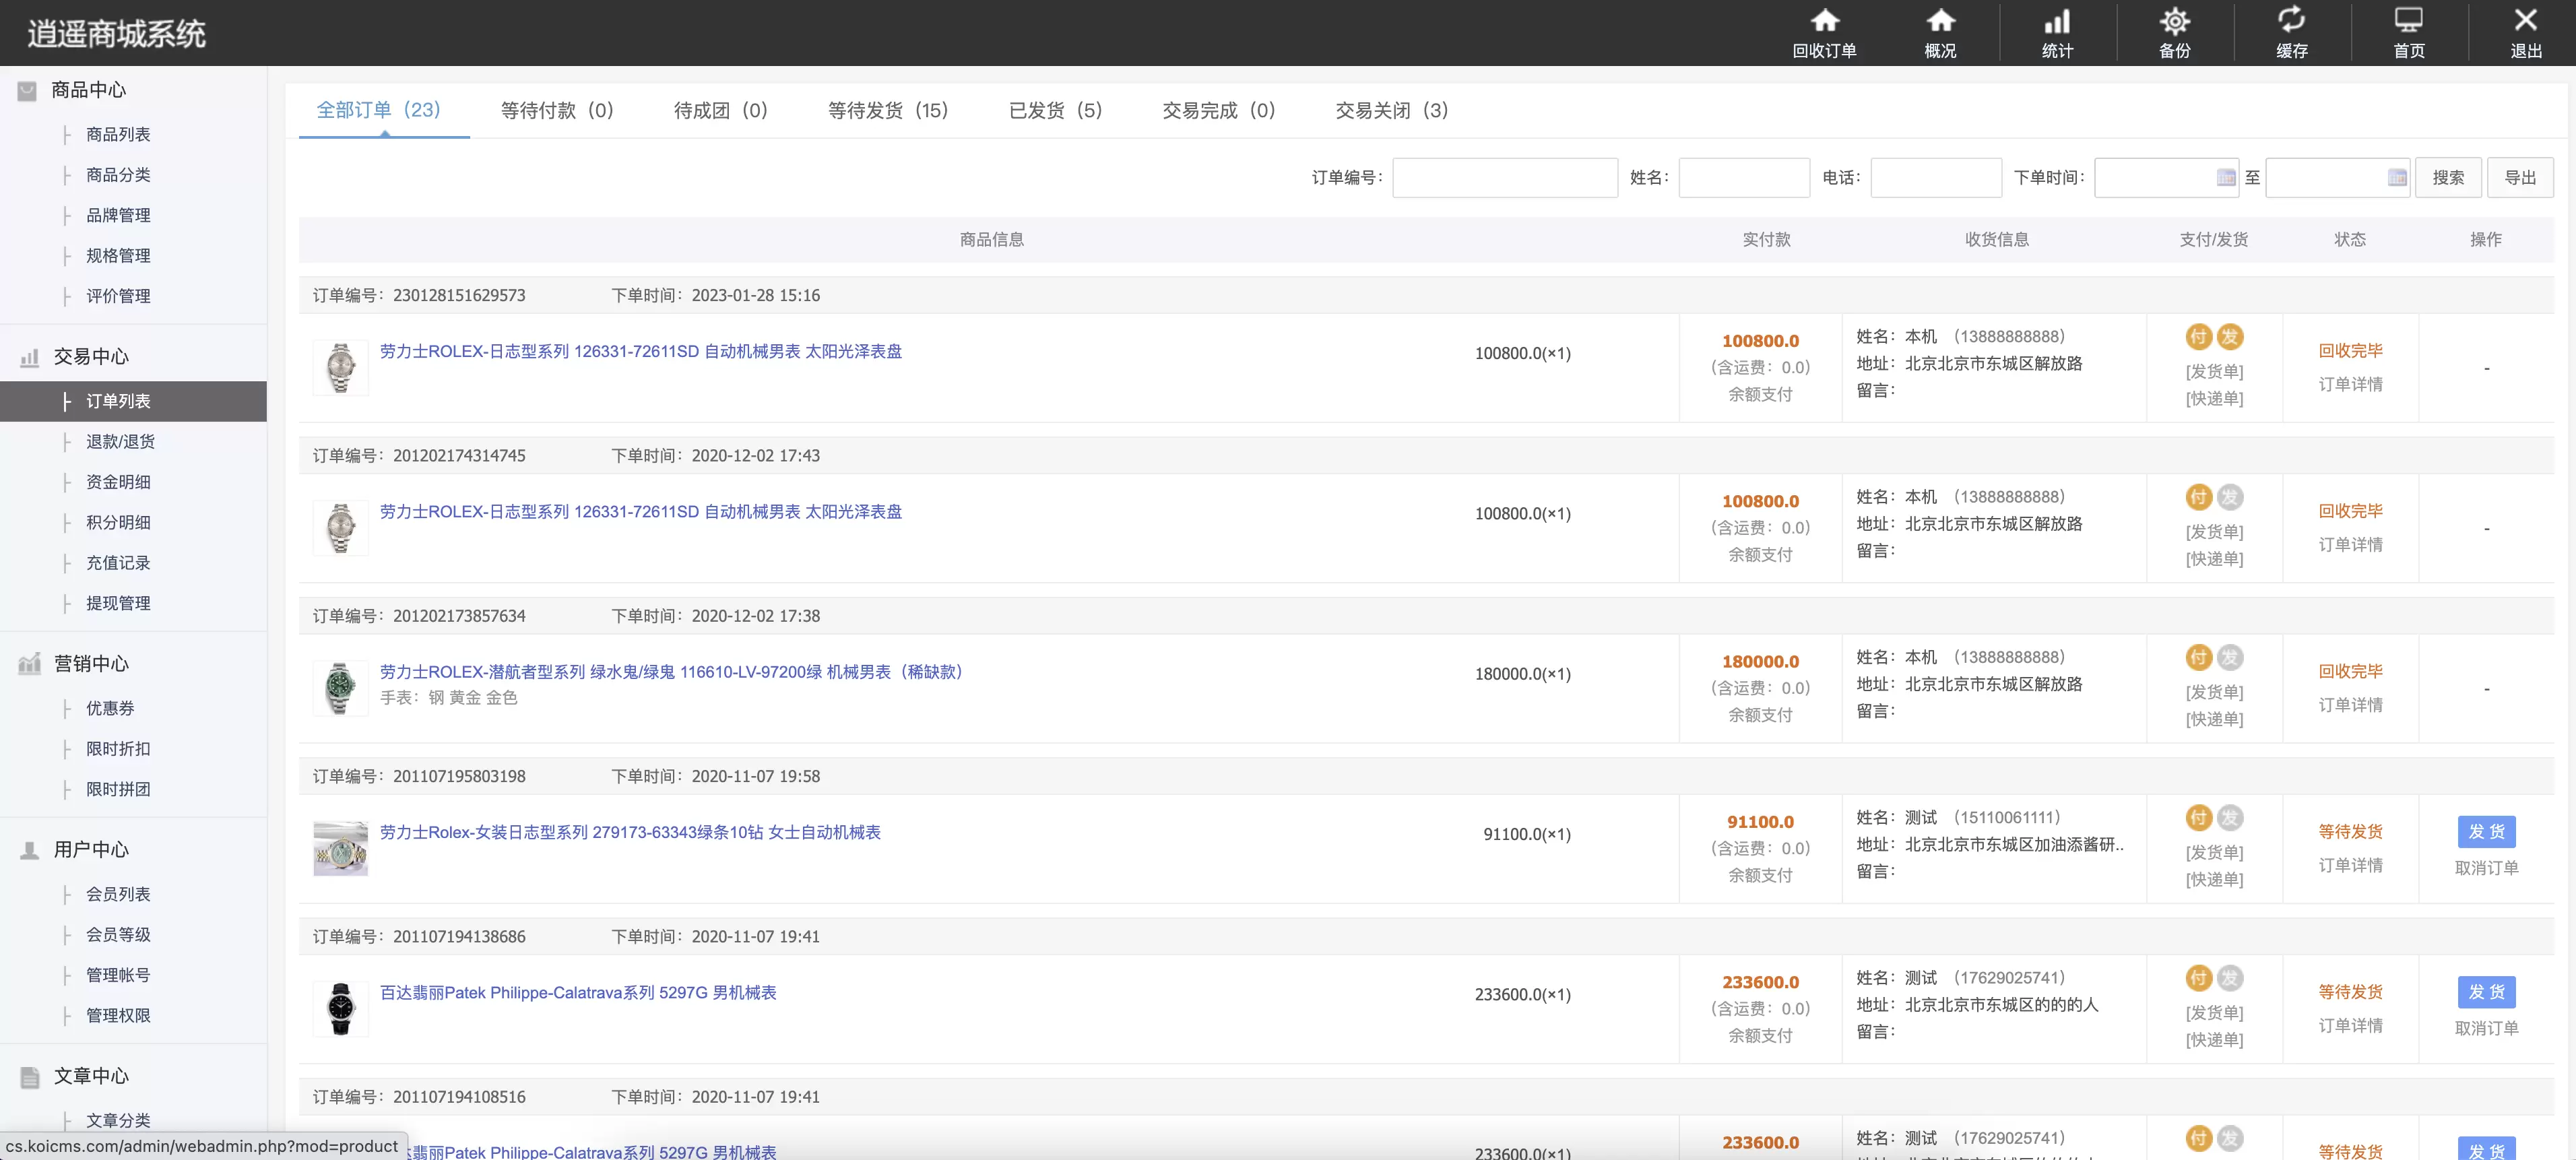Click 发 badge for order 230128151629573

pos(2230,337)
